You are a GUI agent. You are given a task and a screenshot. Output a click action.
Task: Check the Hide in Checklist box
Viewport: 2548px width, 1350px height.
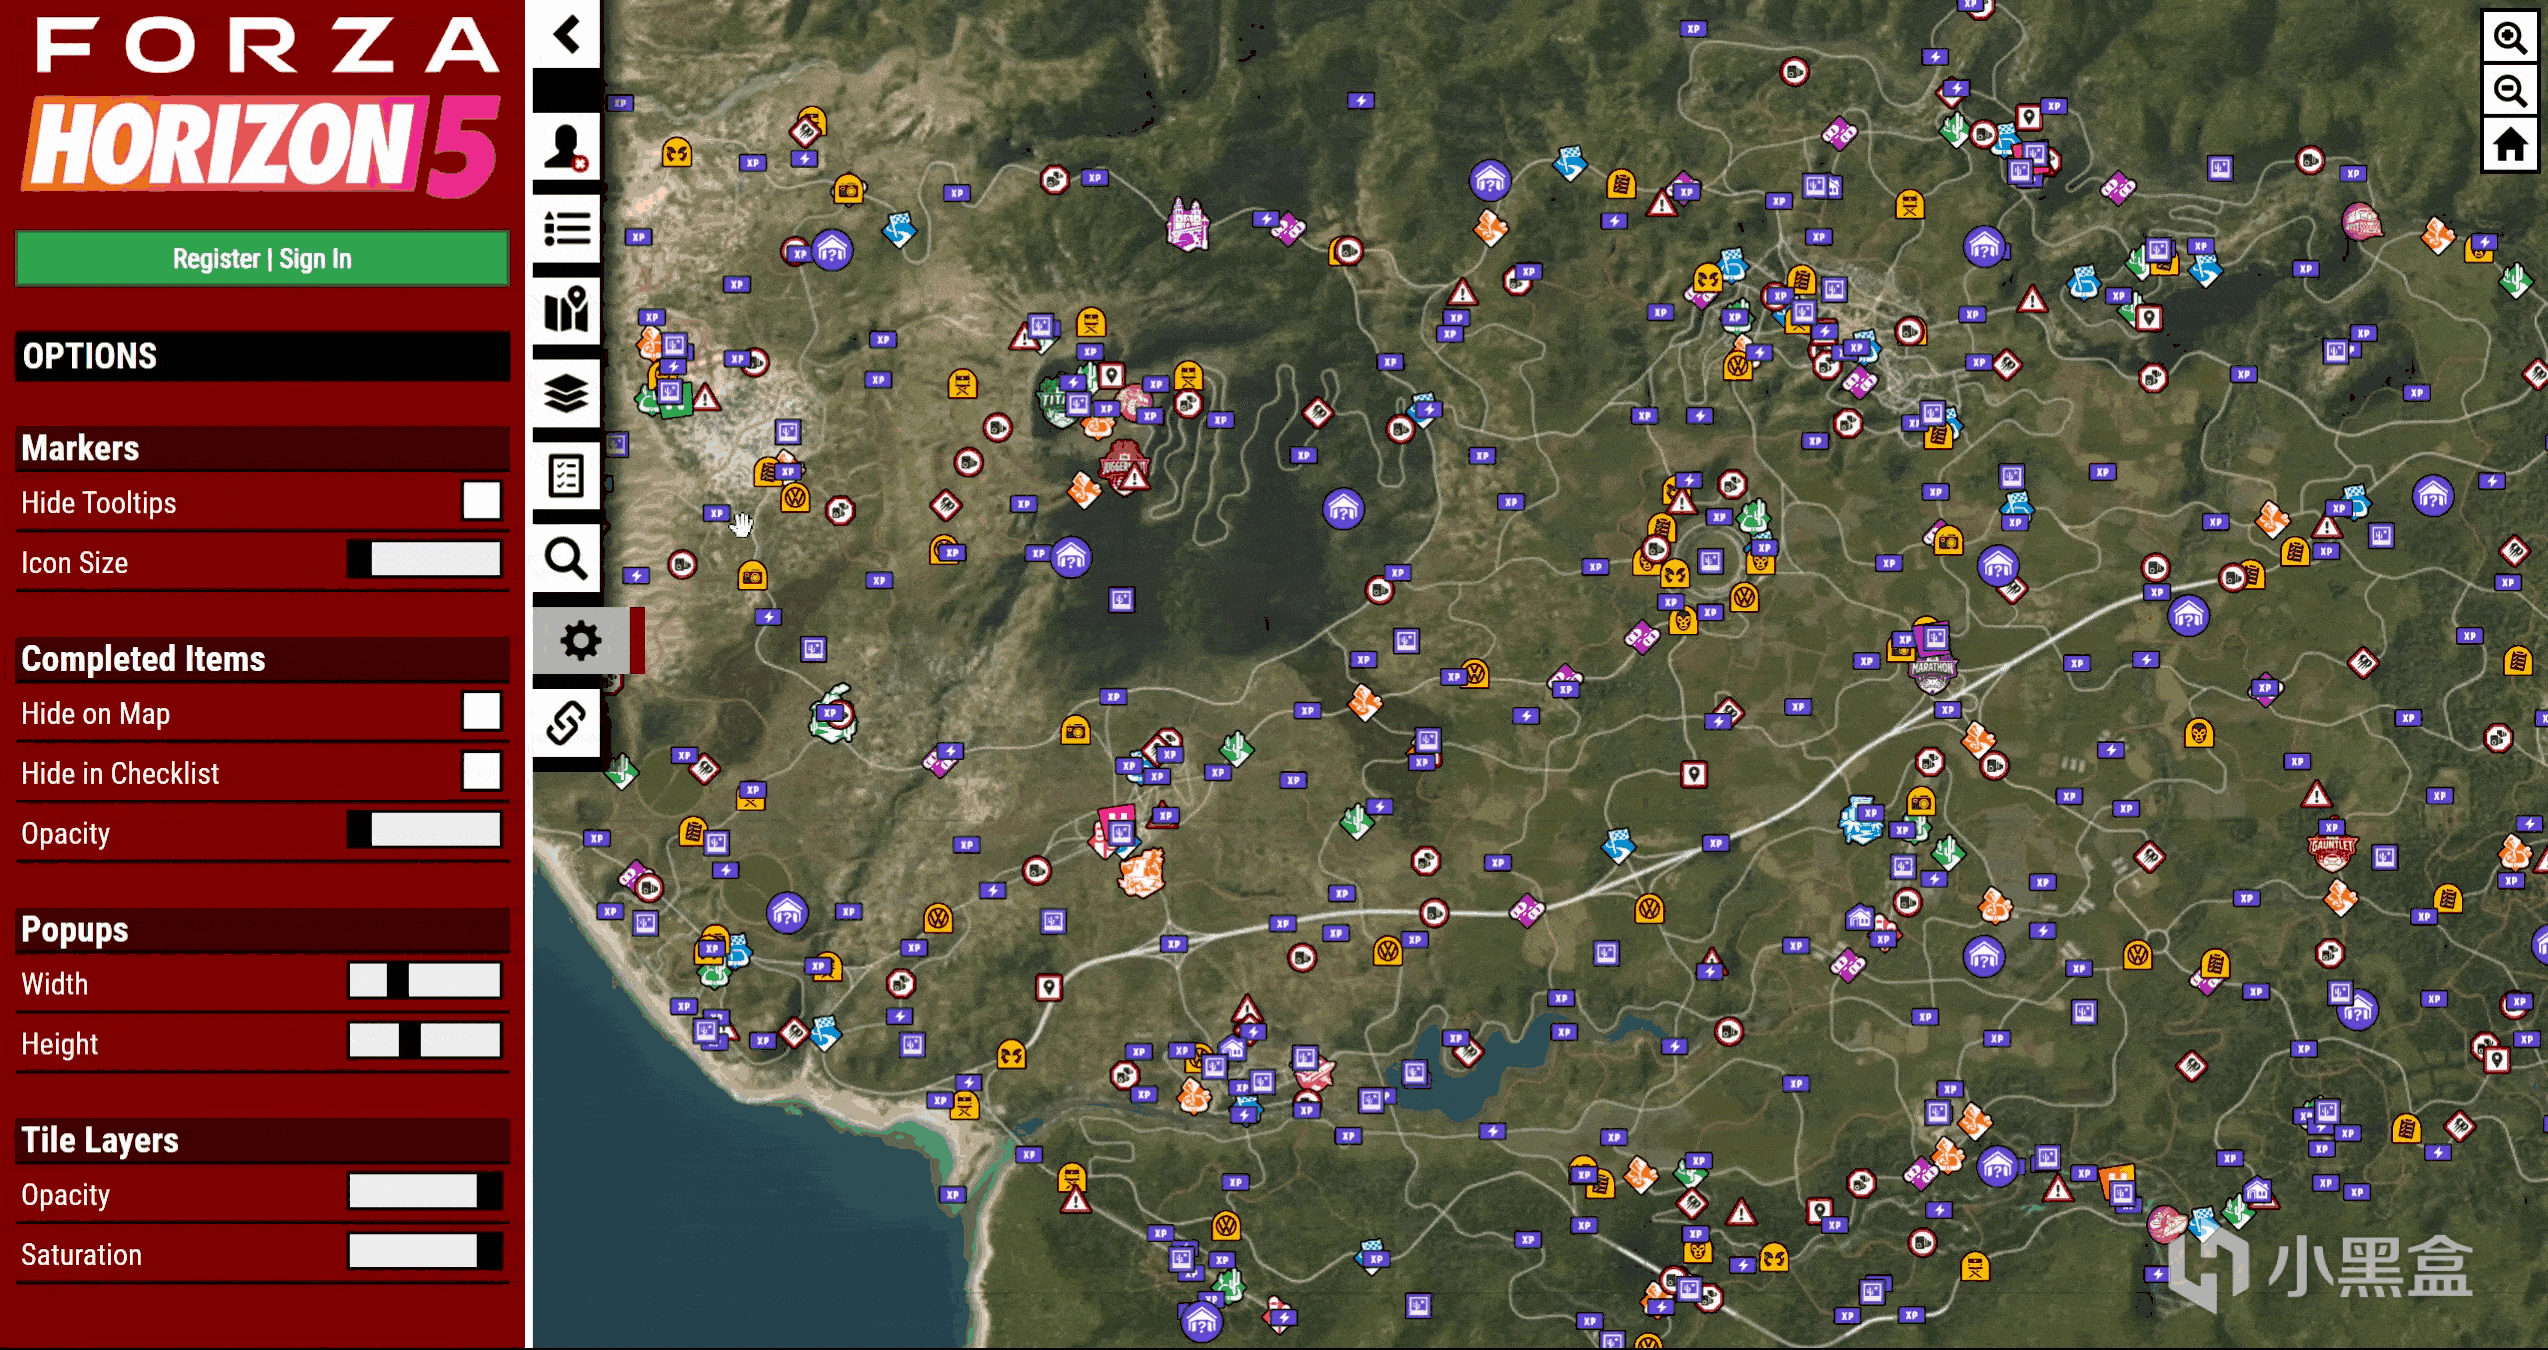pyautogui.click(x=481, y=772)
